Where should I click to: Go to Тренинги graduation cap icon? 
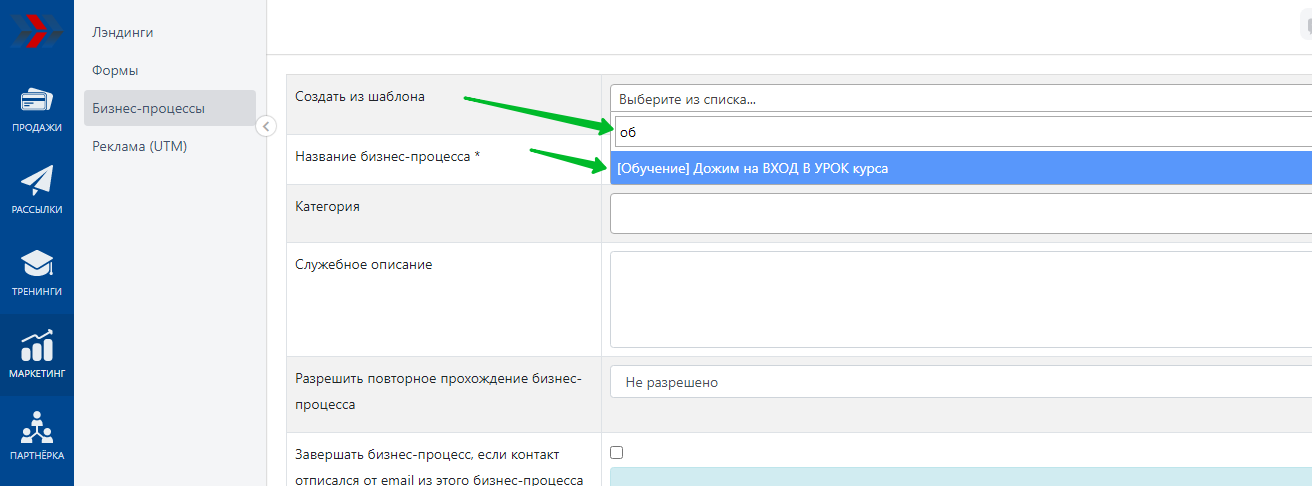click(37, 264)
